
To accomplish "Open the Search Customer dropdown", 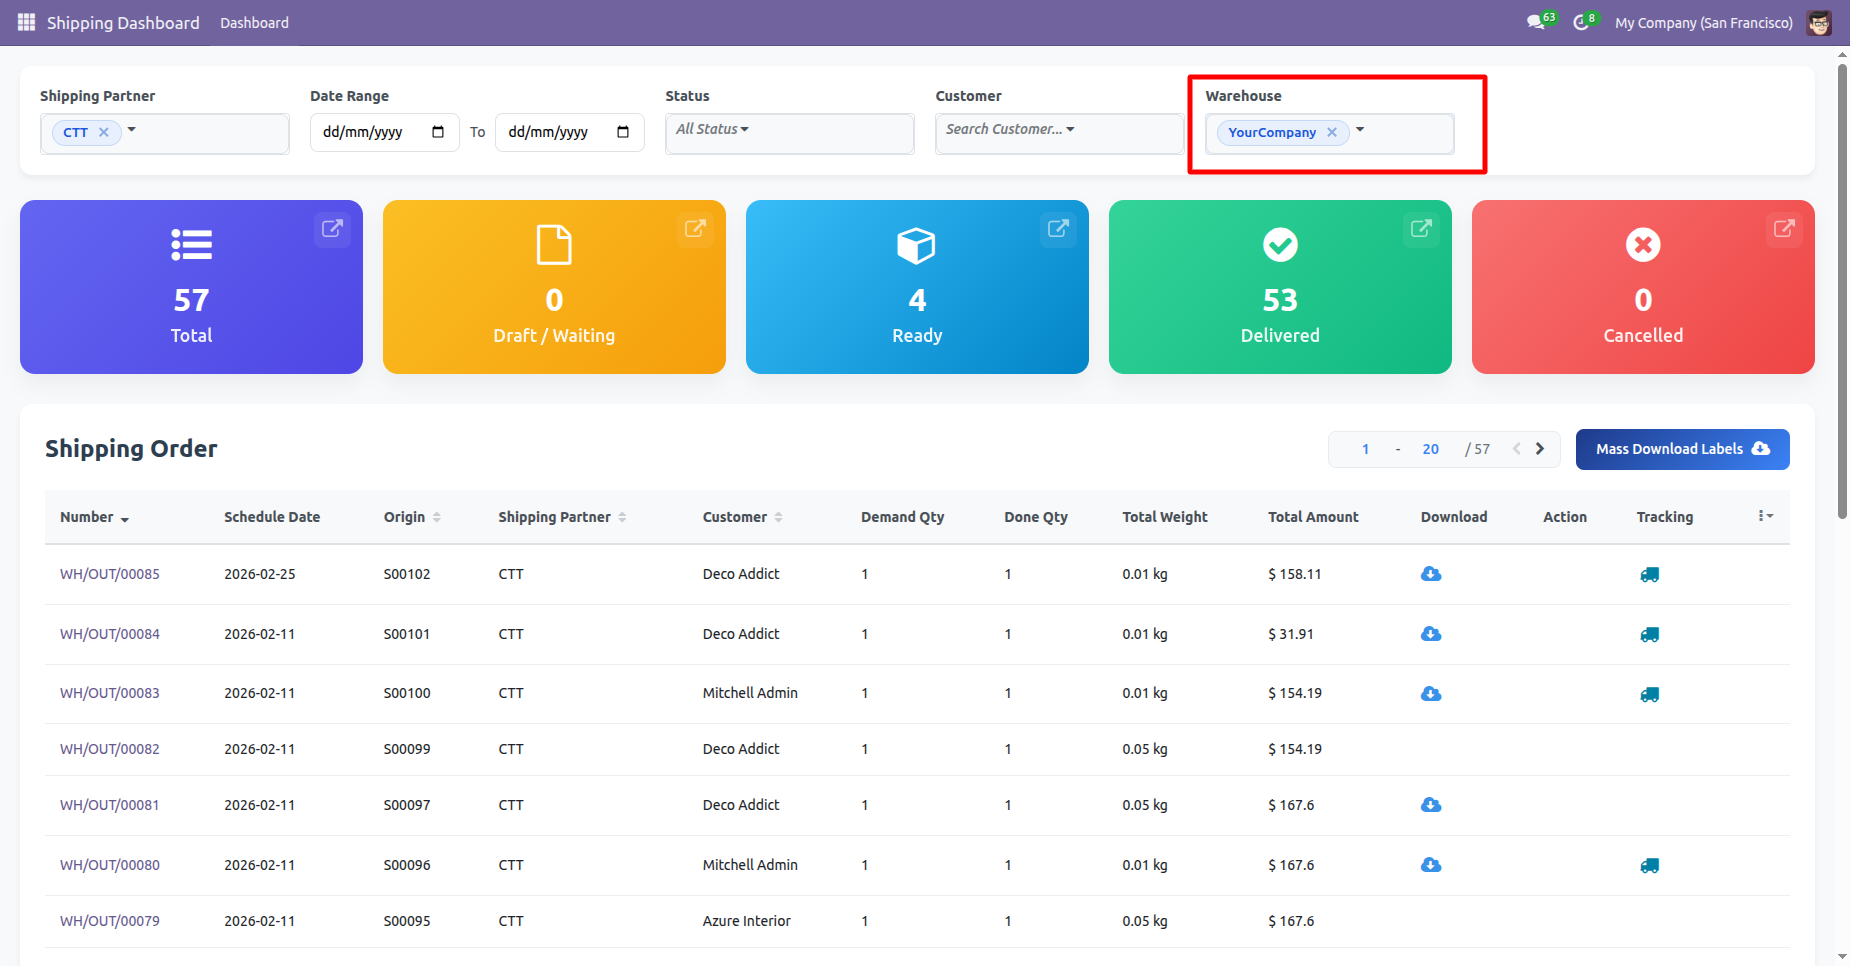I will (x=1010, y=129).
